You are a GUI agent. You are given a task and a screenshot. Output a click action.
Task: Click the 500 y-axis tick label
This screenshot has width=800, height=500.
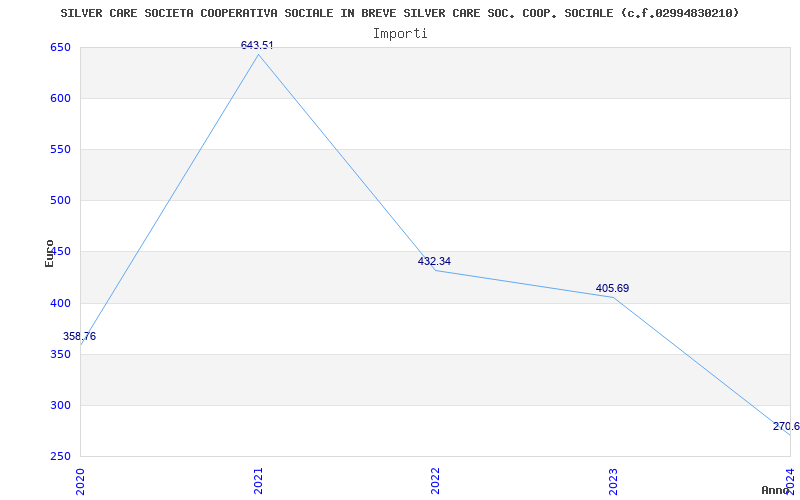(60, 201)
